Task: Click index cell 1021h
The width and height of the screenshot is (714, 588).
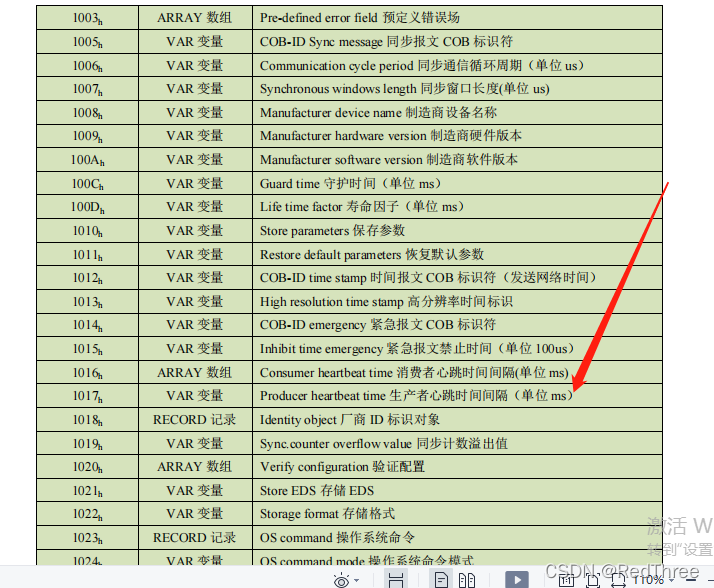Action: click(87, 491)
